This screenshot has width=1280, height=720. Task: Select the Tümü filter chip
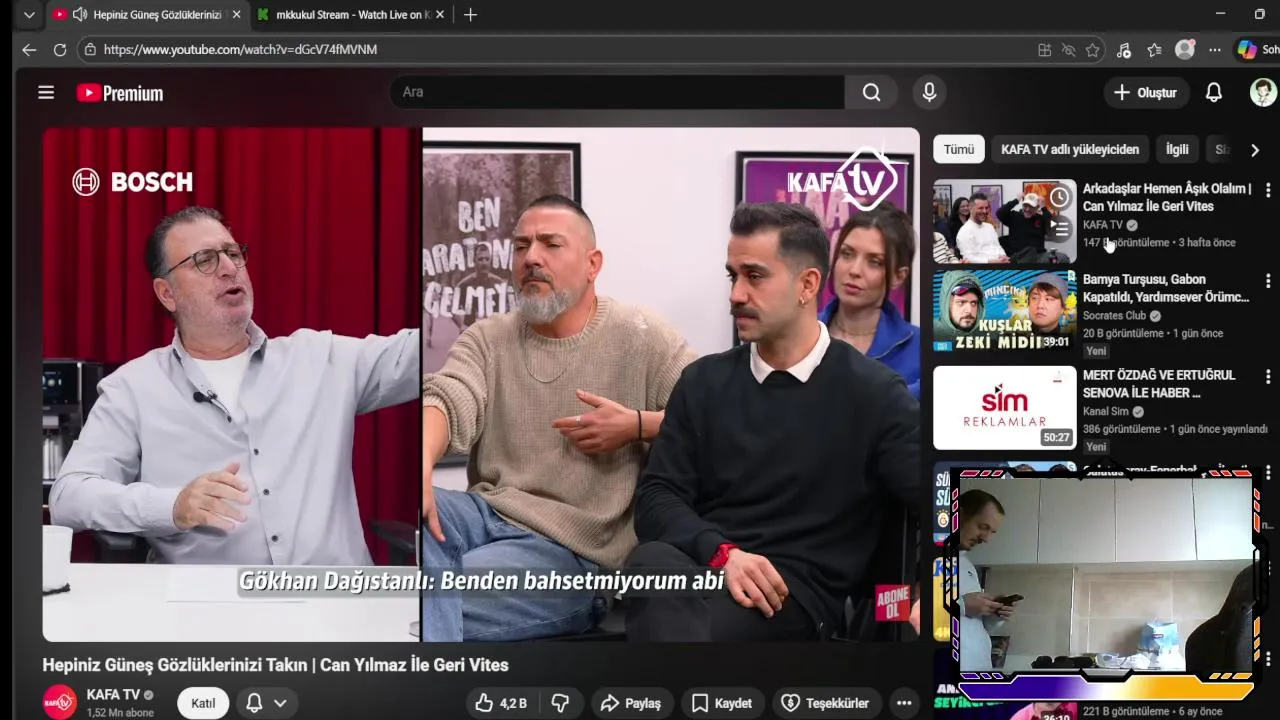(959, 149)
